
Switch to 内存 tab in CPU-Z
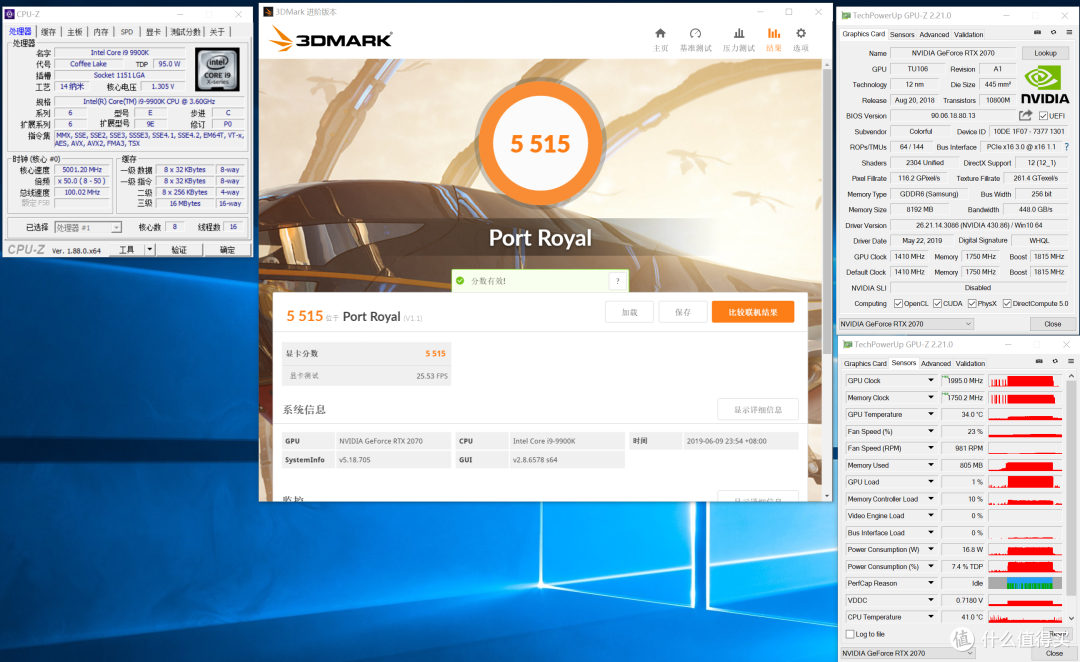pos(101,32)
